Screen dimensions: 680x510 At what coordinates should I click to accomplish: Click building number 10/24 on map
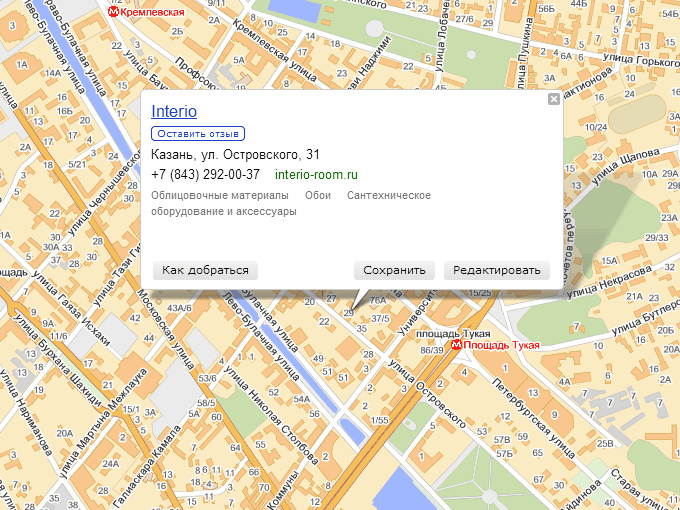(x=596, y=127)
